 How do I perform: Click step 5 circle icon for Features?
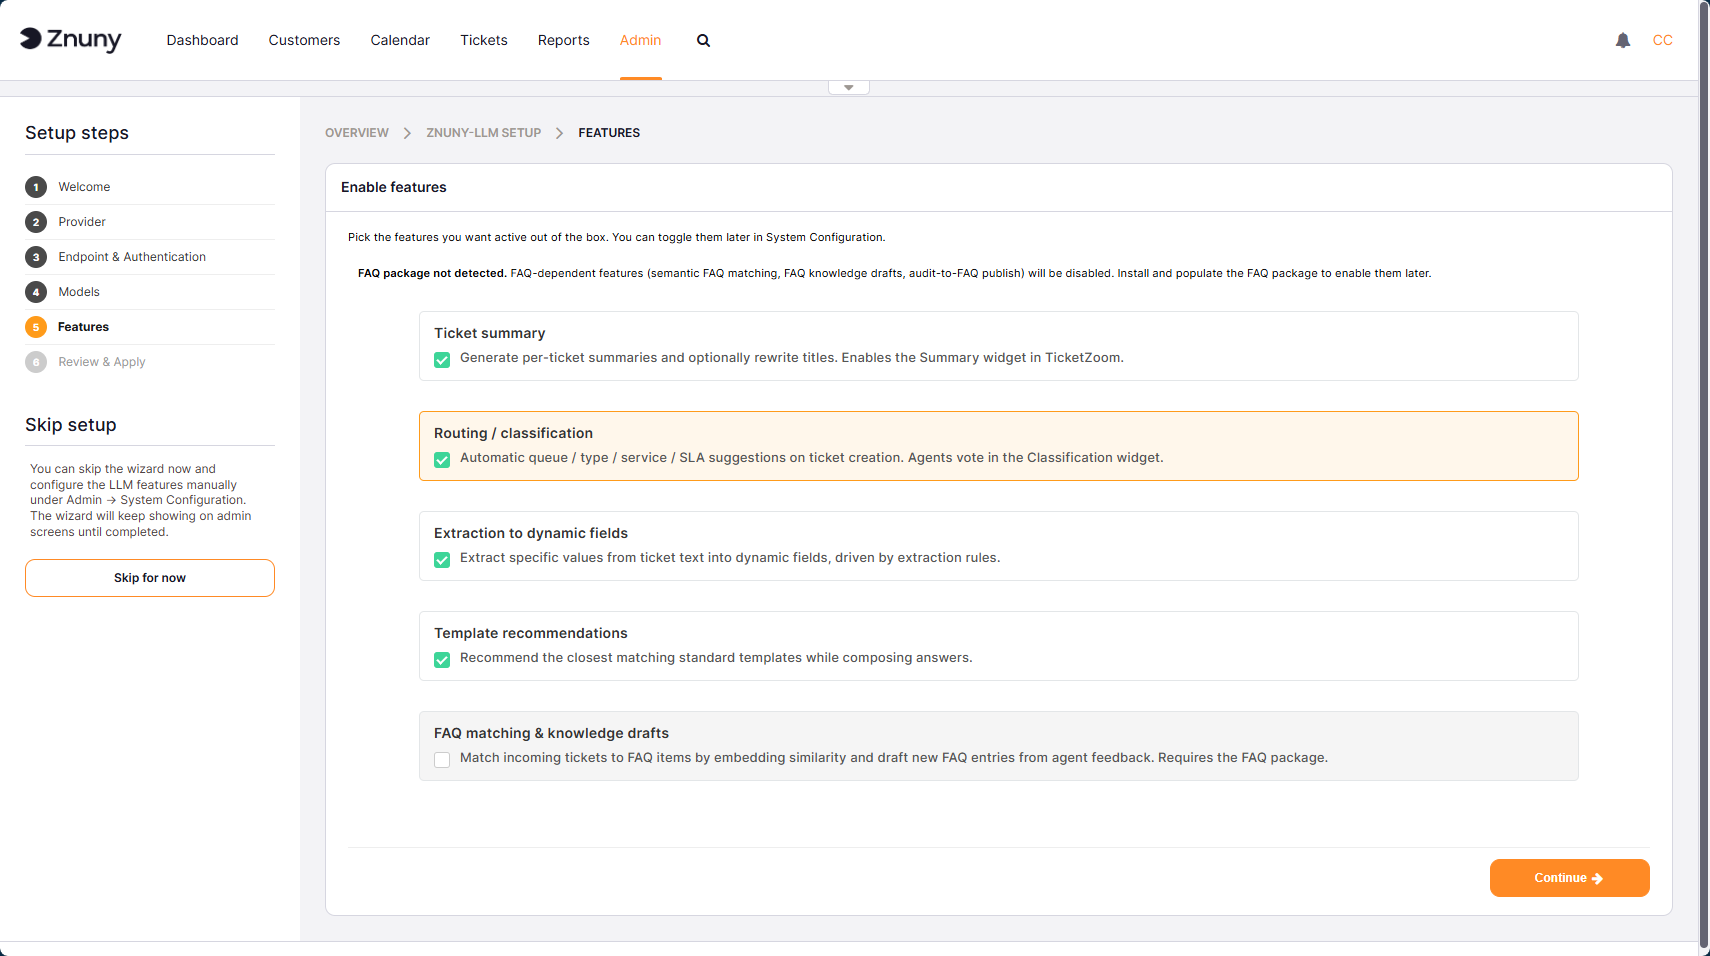(x=36, y=327)
